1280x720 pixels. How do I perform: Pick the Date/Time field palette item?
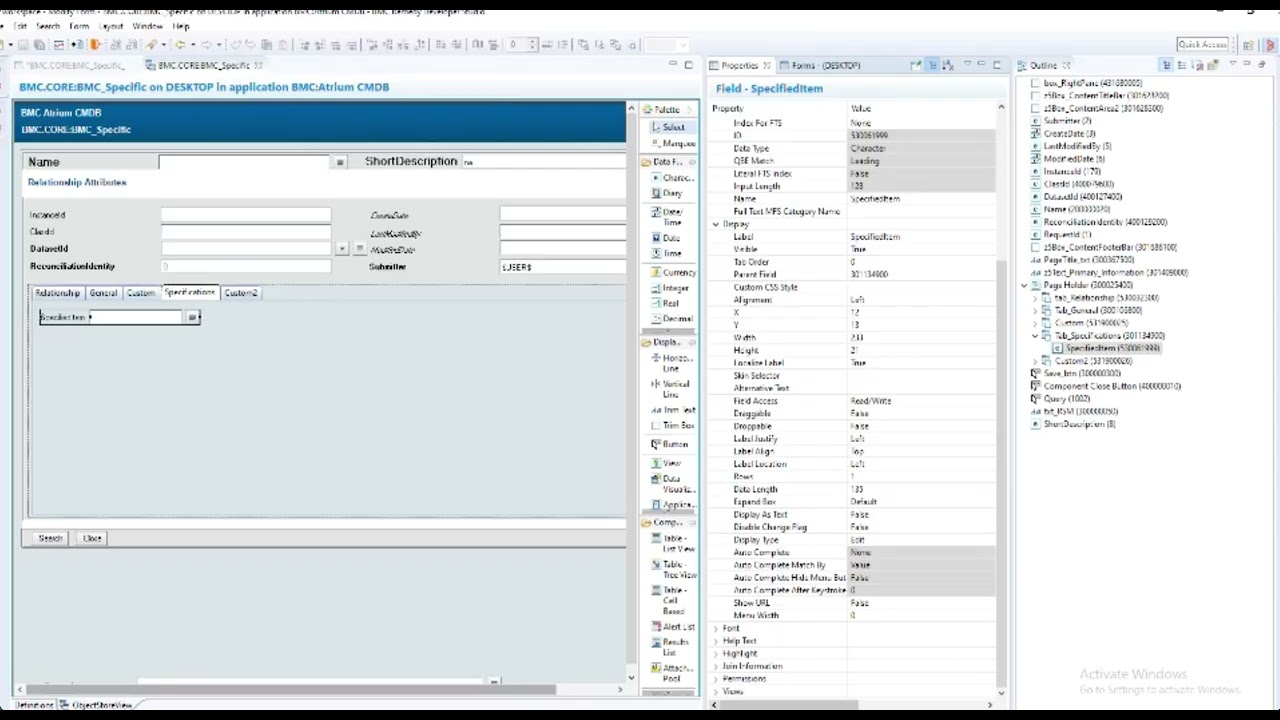pyautogui.click(x=668, y=217)
